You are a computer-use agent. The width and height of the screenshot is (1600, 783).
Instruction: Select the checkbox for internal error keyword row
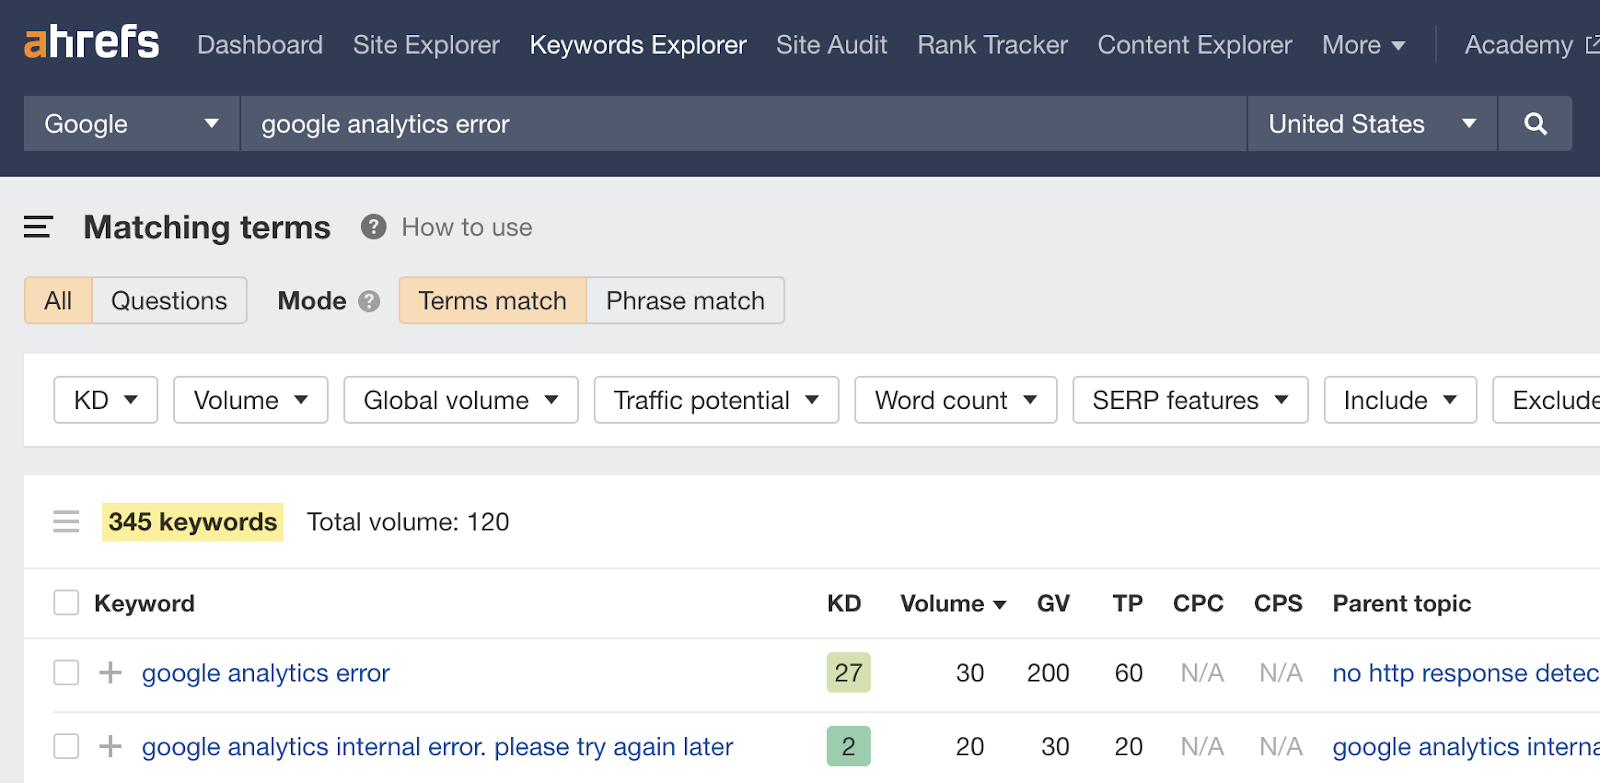pyautogui.click(x=66, y=746)
